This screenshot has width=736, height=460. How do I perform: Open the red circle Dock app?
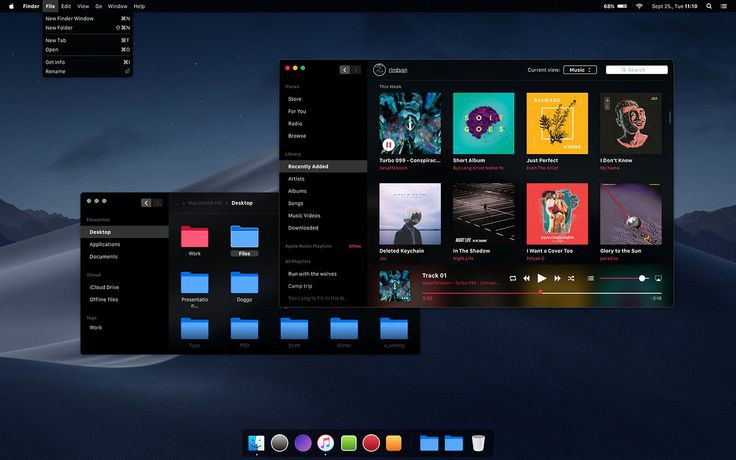click(x=371, y=443)
